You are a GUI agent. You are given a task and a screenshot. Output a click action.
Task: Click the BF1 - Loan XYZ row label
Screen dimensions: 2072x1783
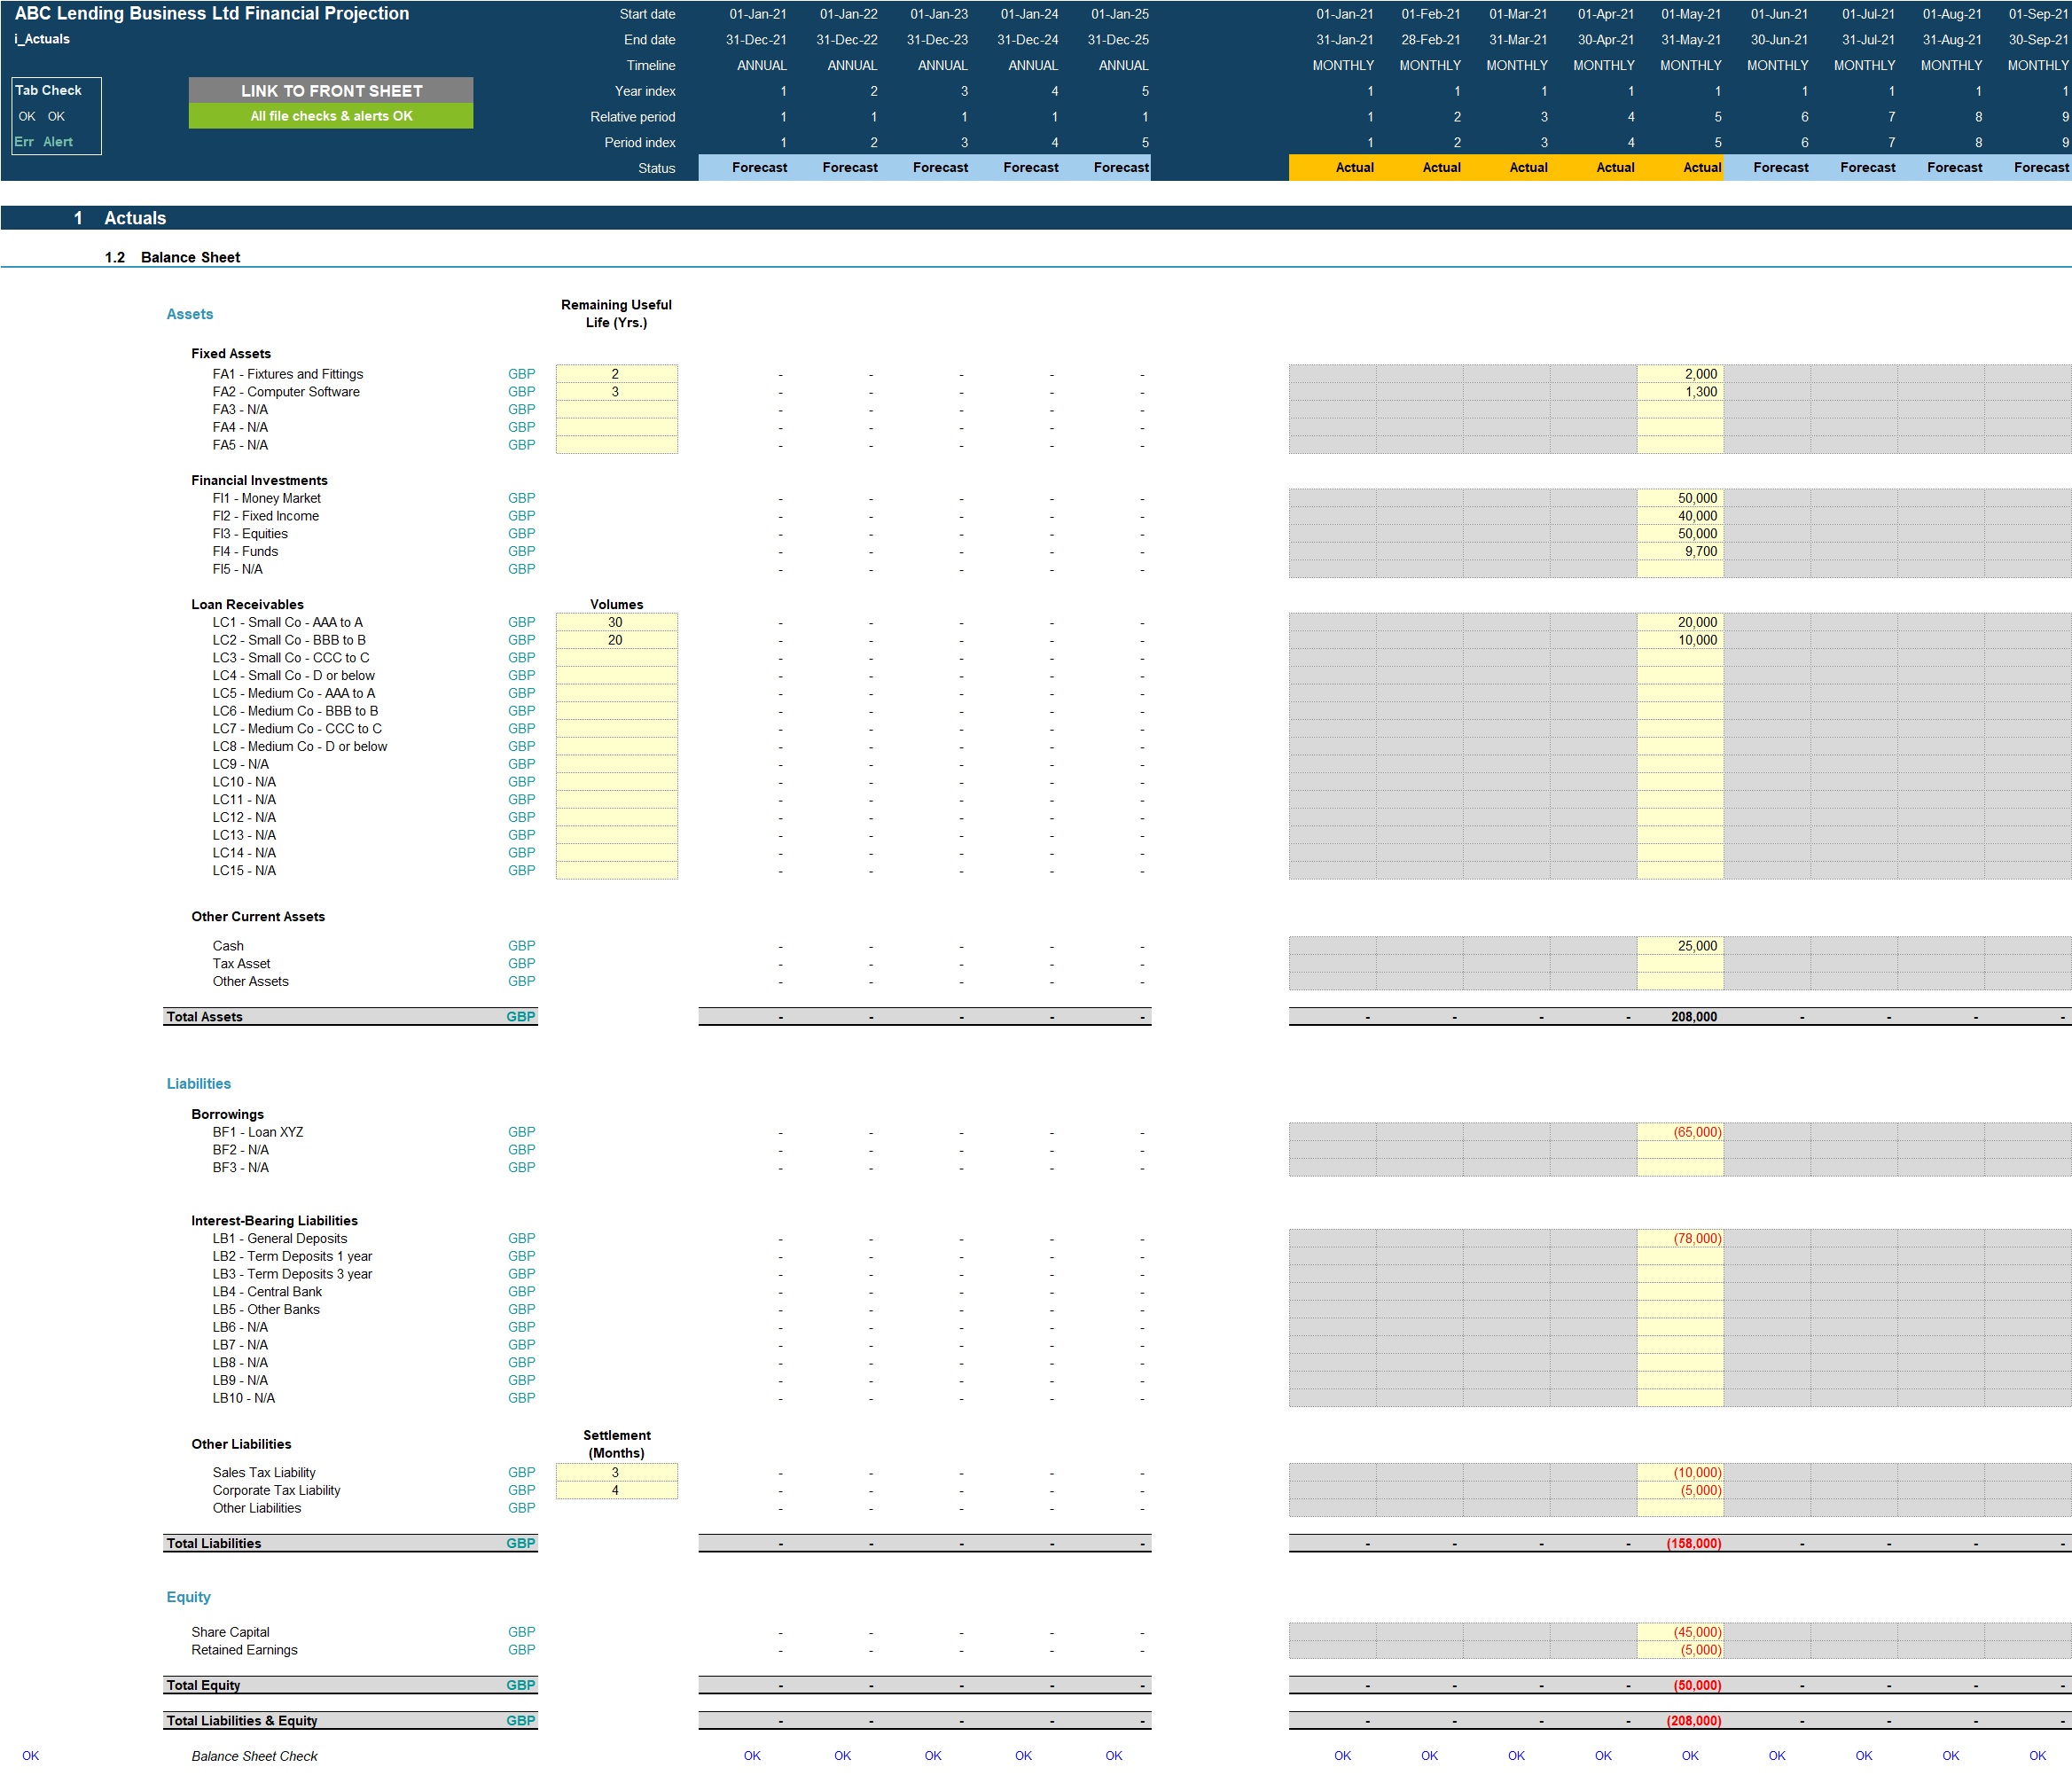[x=257, y=1132]
